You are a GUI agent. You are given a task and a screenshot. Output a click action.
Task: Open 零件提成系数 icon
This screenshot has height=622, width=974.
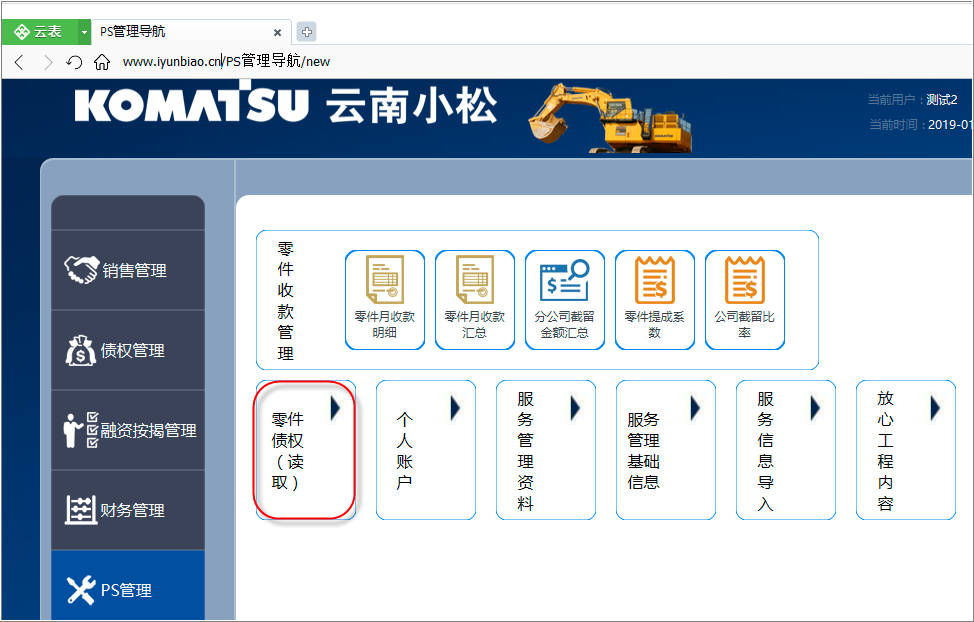pyautogui.click(x=655, y=300)
